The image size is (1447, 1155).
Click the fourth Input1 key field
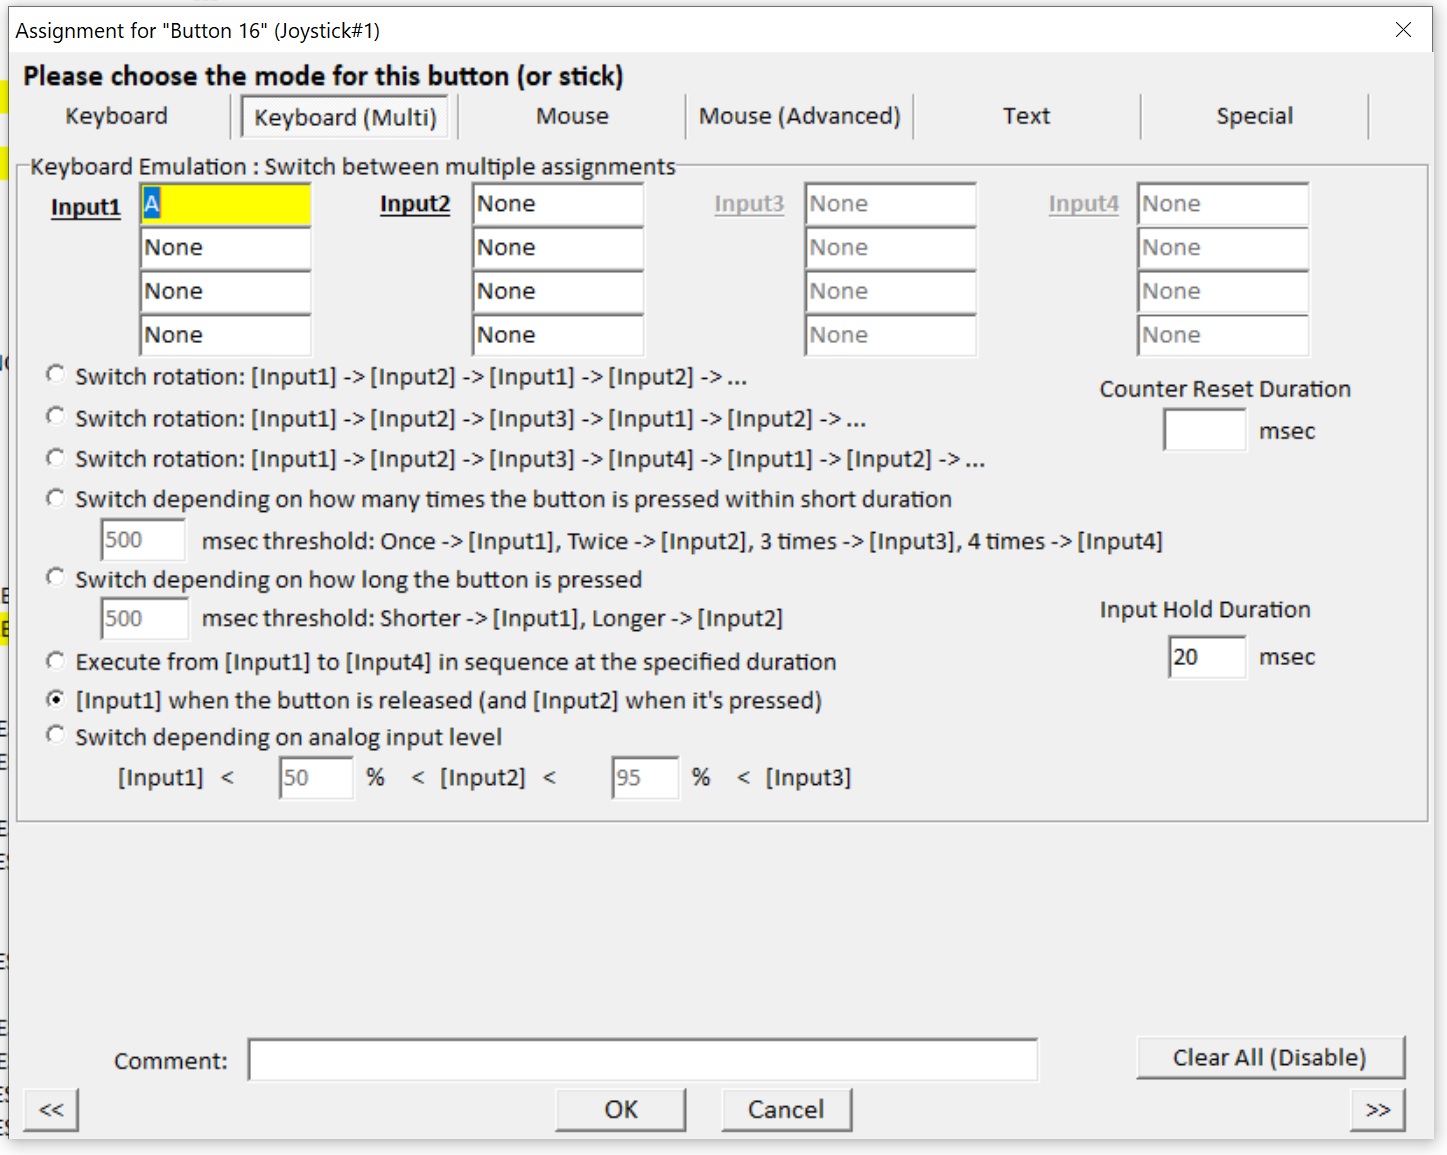coord(226,335)
